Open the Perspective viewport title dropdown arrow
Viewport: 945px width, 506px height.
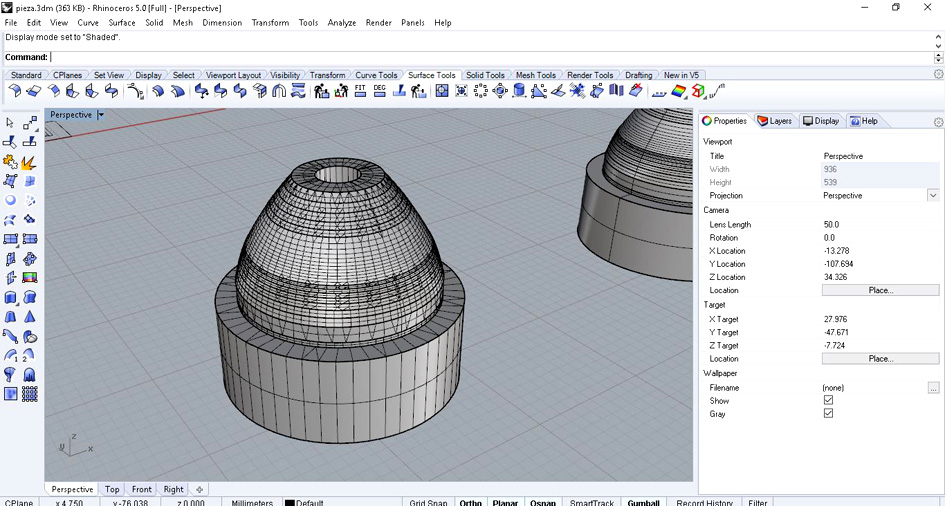[x=101, y=114]
